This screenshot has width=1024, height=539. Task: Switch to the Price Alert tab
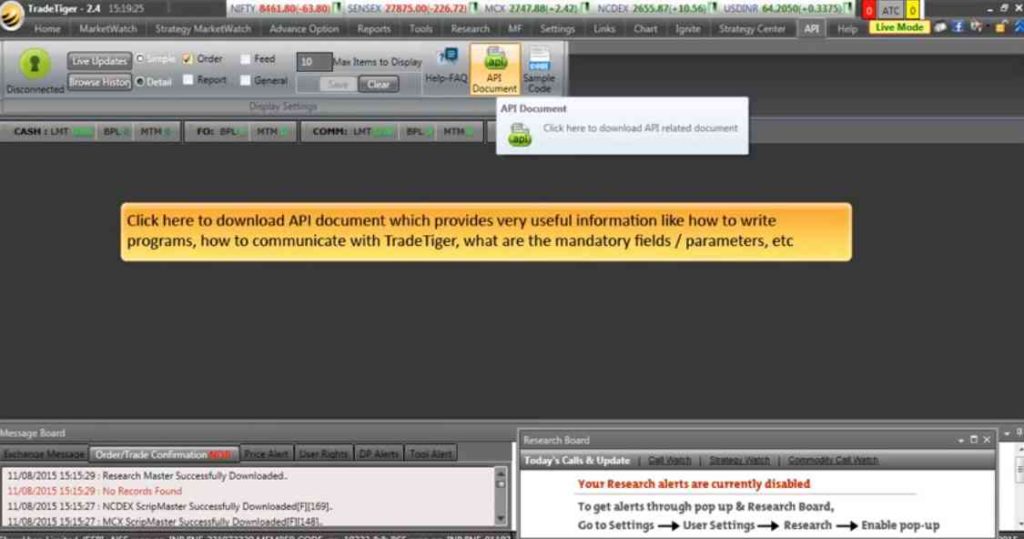coord(266,454)
